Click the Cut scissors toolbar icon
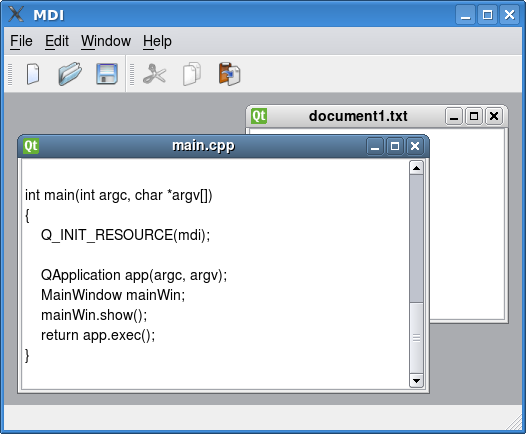Screen dimensions: 526x434 point(154,74)
